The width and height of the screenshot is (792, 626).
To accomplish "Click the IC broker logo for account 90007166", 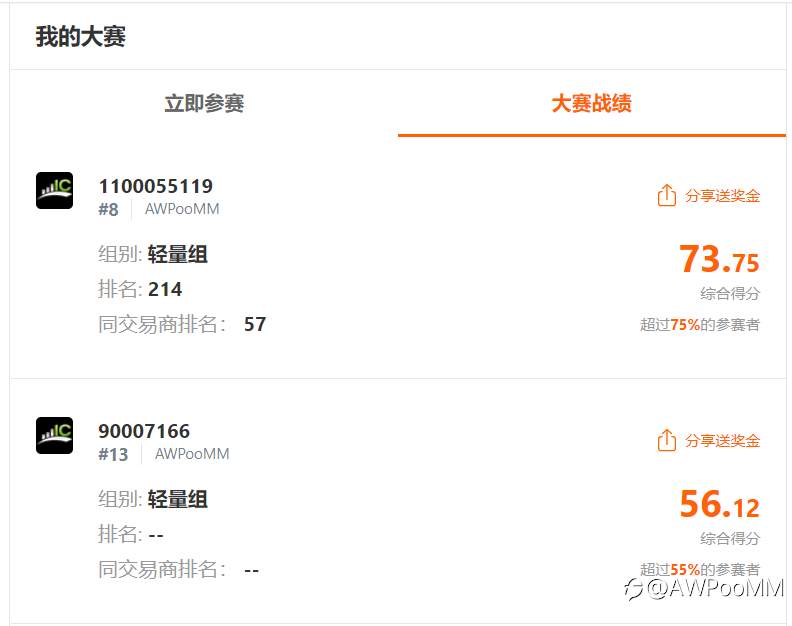I will coord(54,435).
